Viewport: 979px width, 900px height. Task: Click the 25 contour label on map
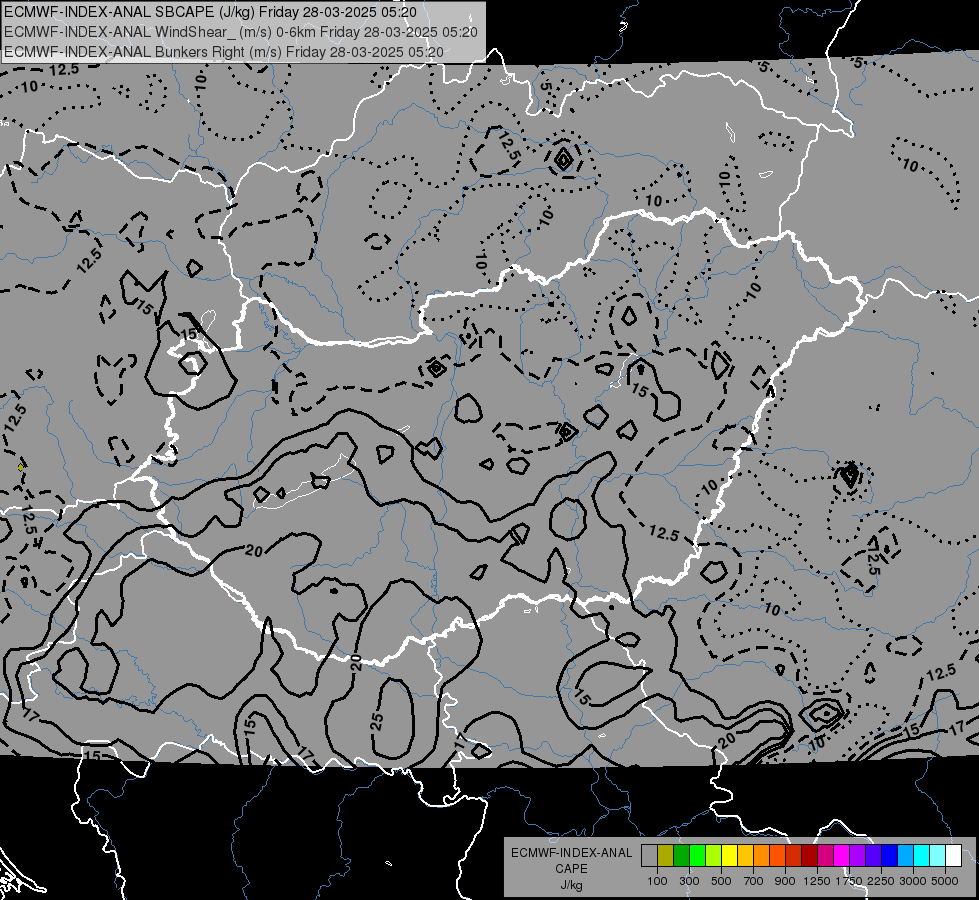pos(376,721)
